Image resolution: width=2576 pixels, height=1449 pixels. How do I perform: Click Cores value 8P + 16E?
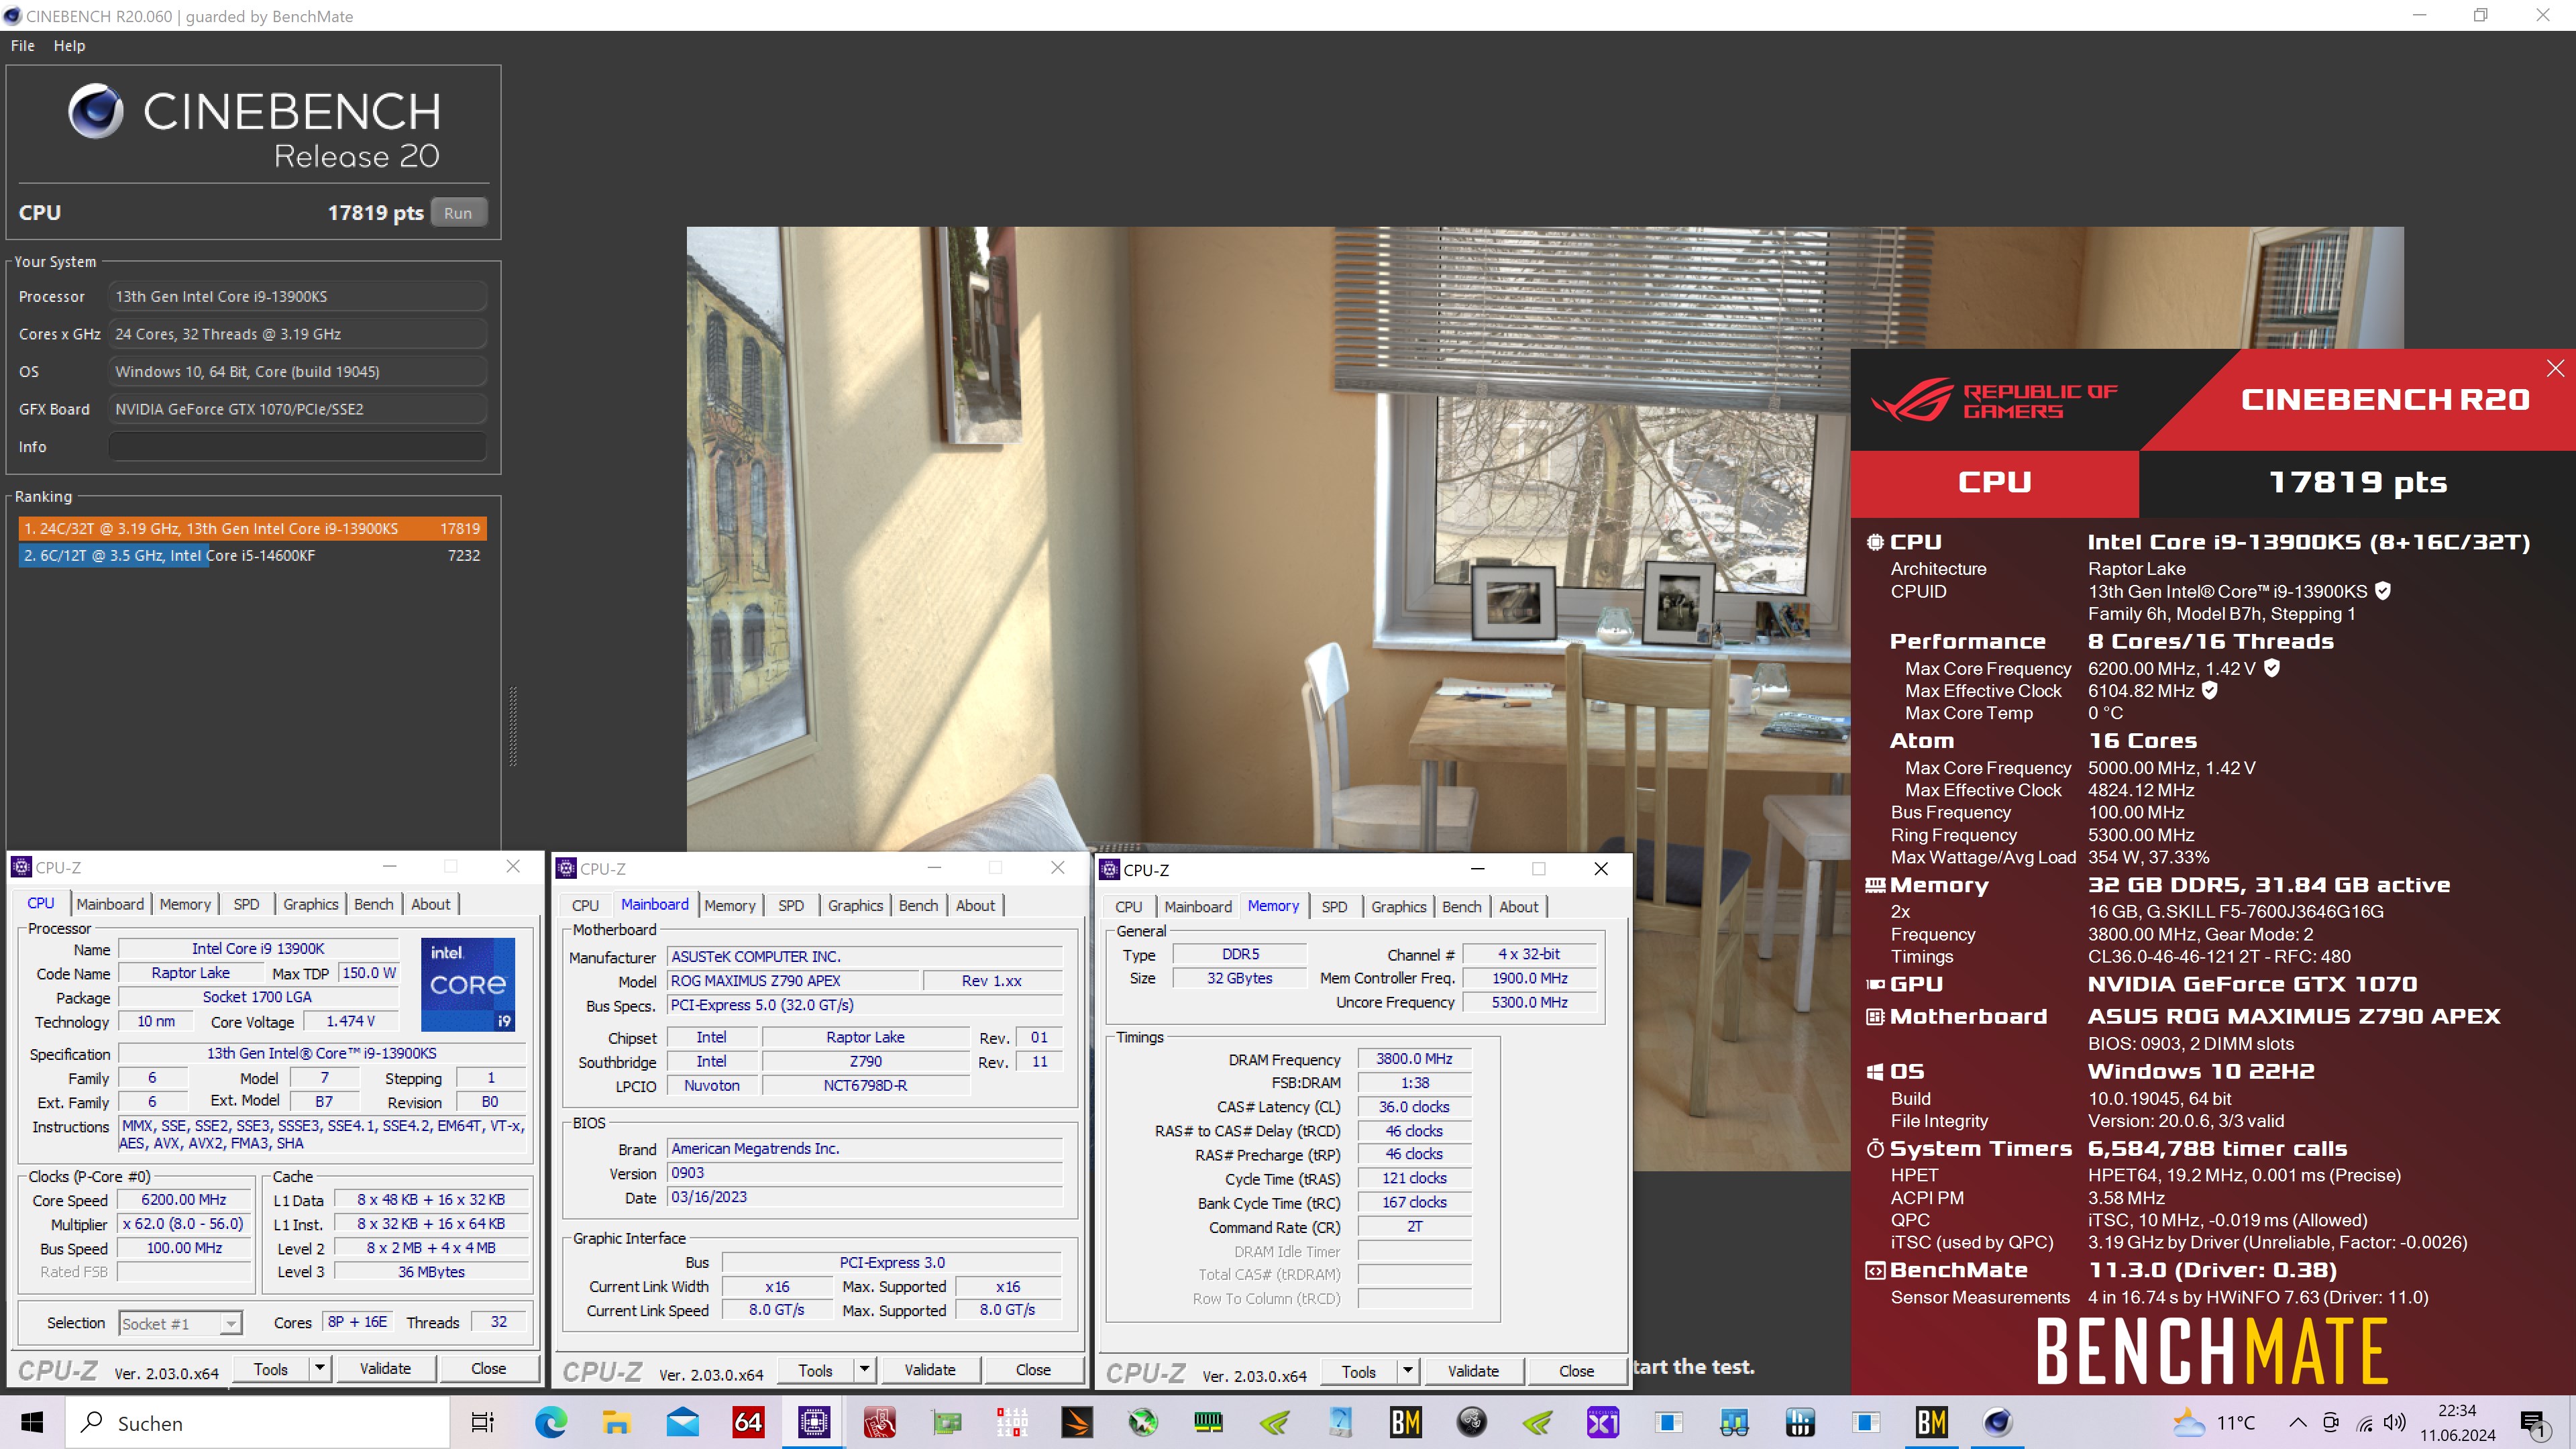[x=357, y=1322]
